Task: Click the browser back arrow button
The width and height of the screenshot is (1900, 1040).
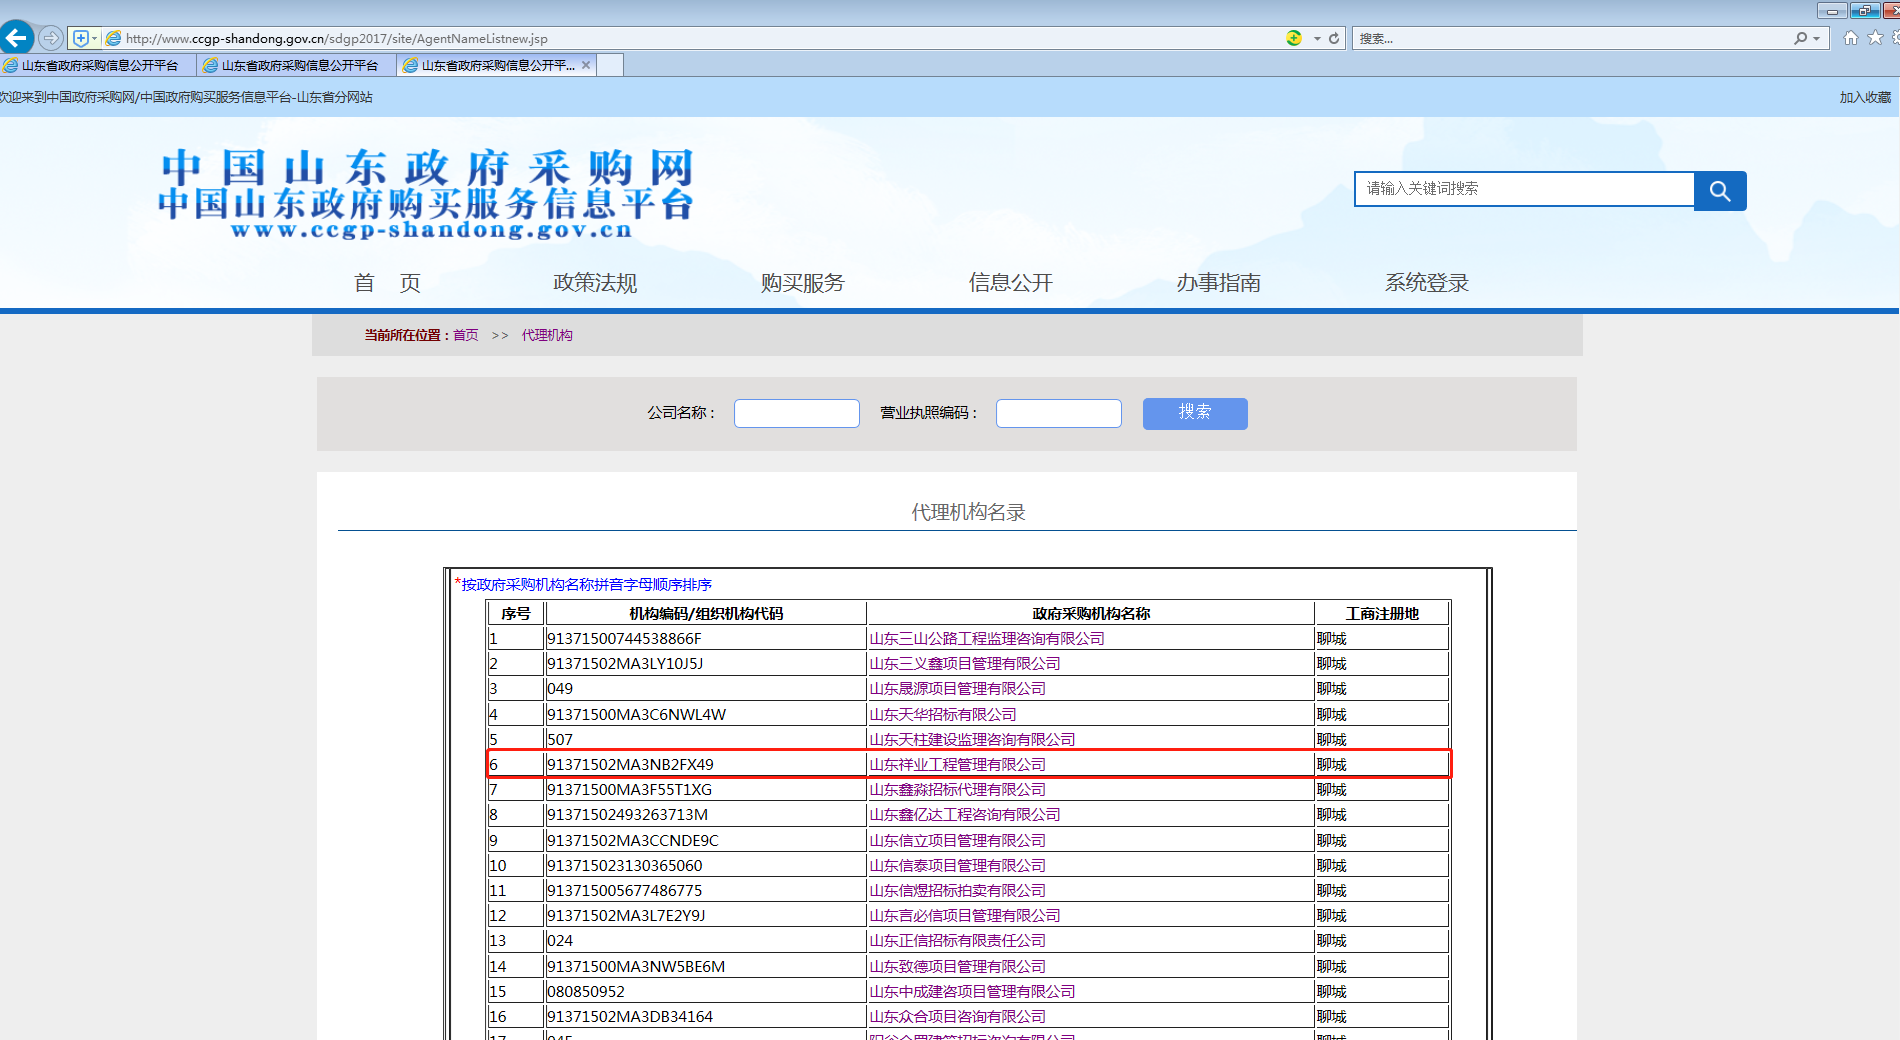Action: pos(17,38)
